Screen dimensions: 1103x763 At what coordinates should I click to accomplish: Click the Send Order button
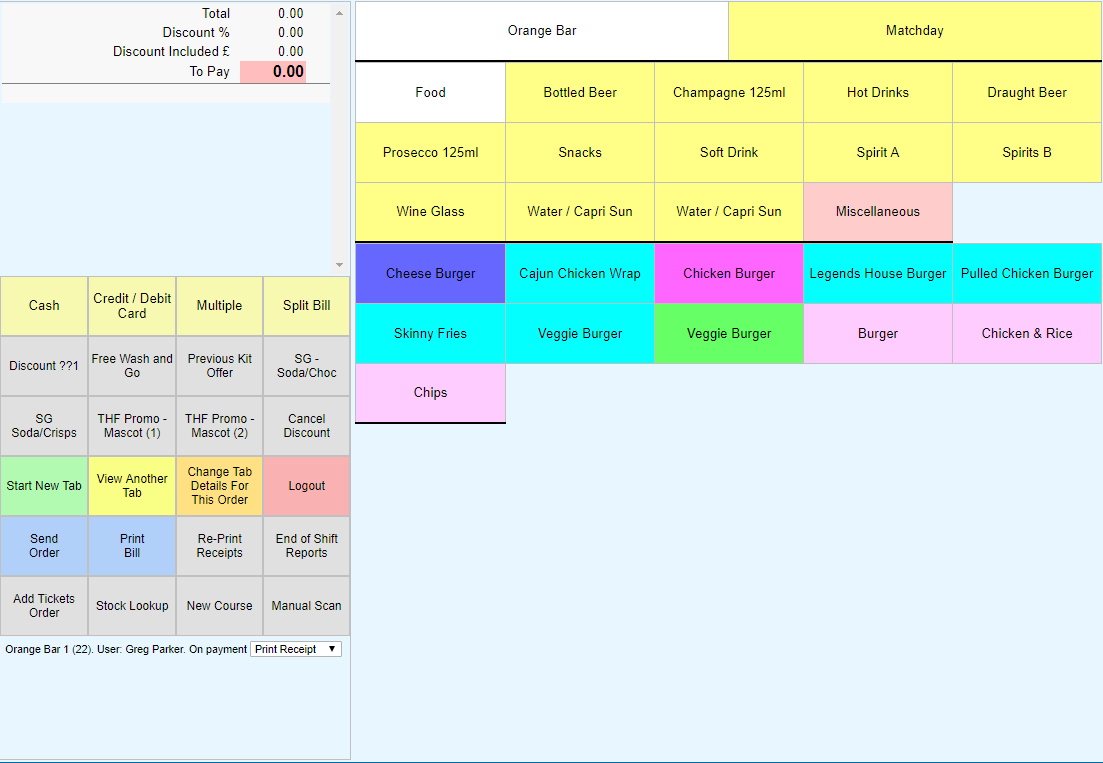(x=44, y=546)
